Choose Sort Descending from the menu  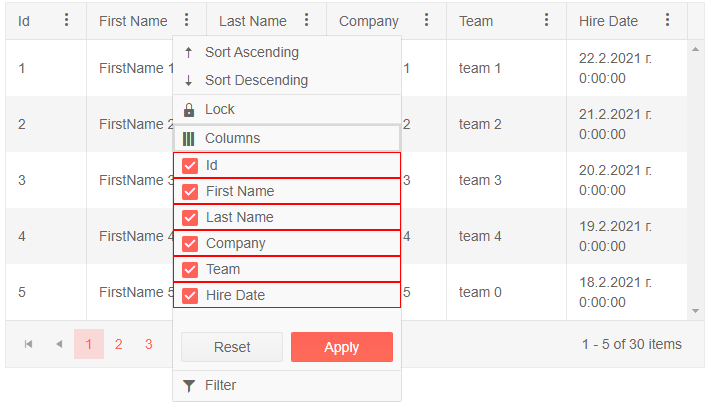256,80
